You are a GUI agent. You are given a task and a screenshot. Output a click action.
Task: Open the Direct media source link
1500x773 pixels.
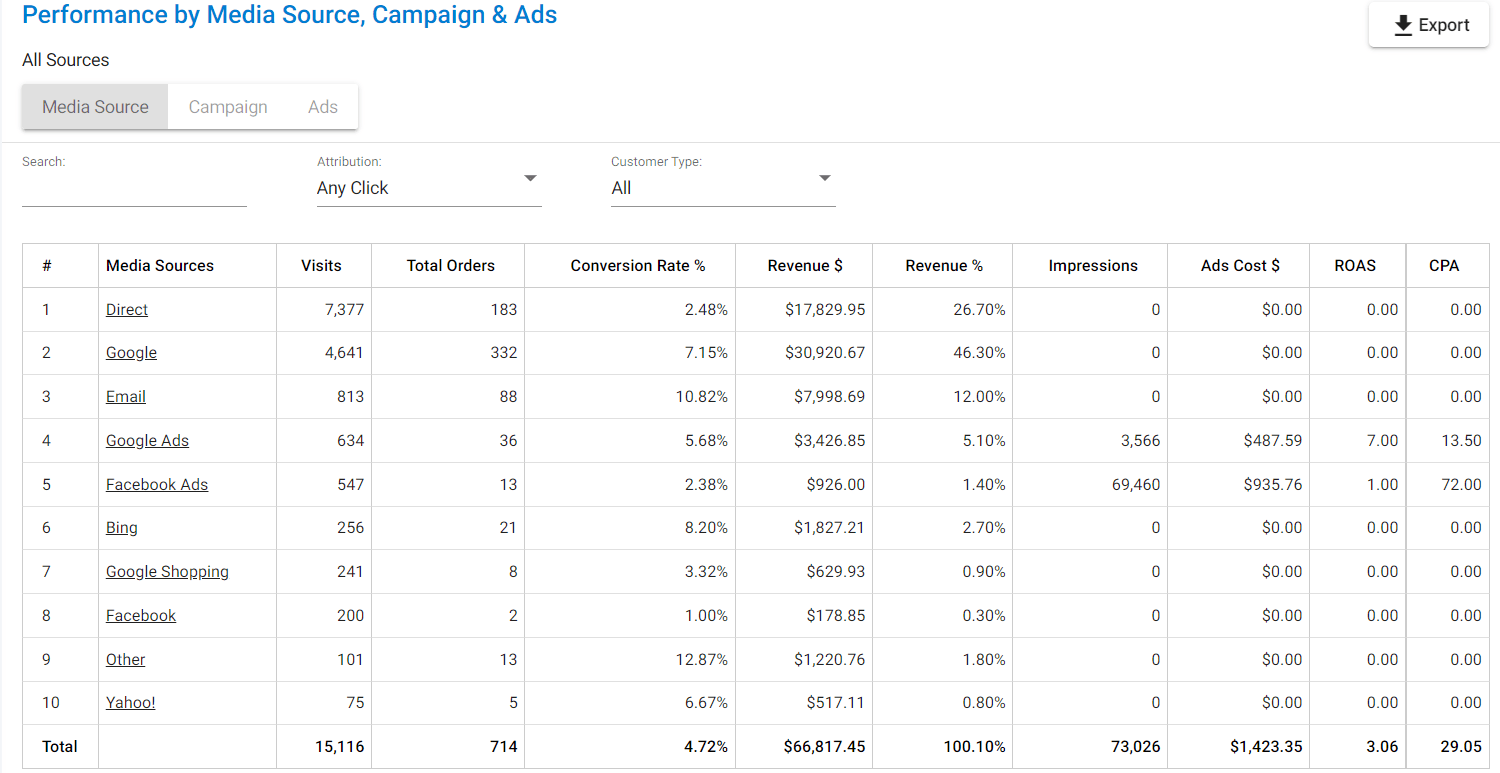[x=127, y=310]
